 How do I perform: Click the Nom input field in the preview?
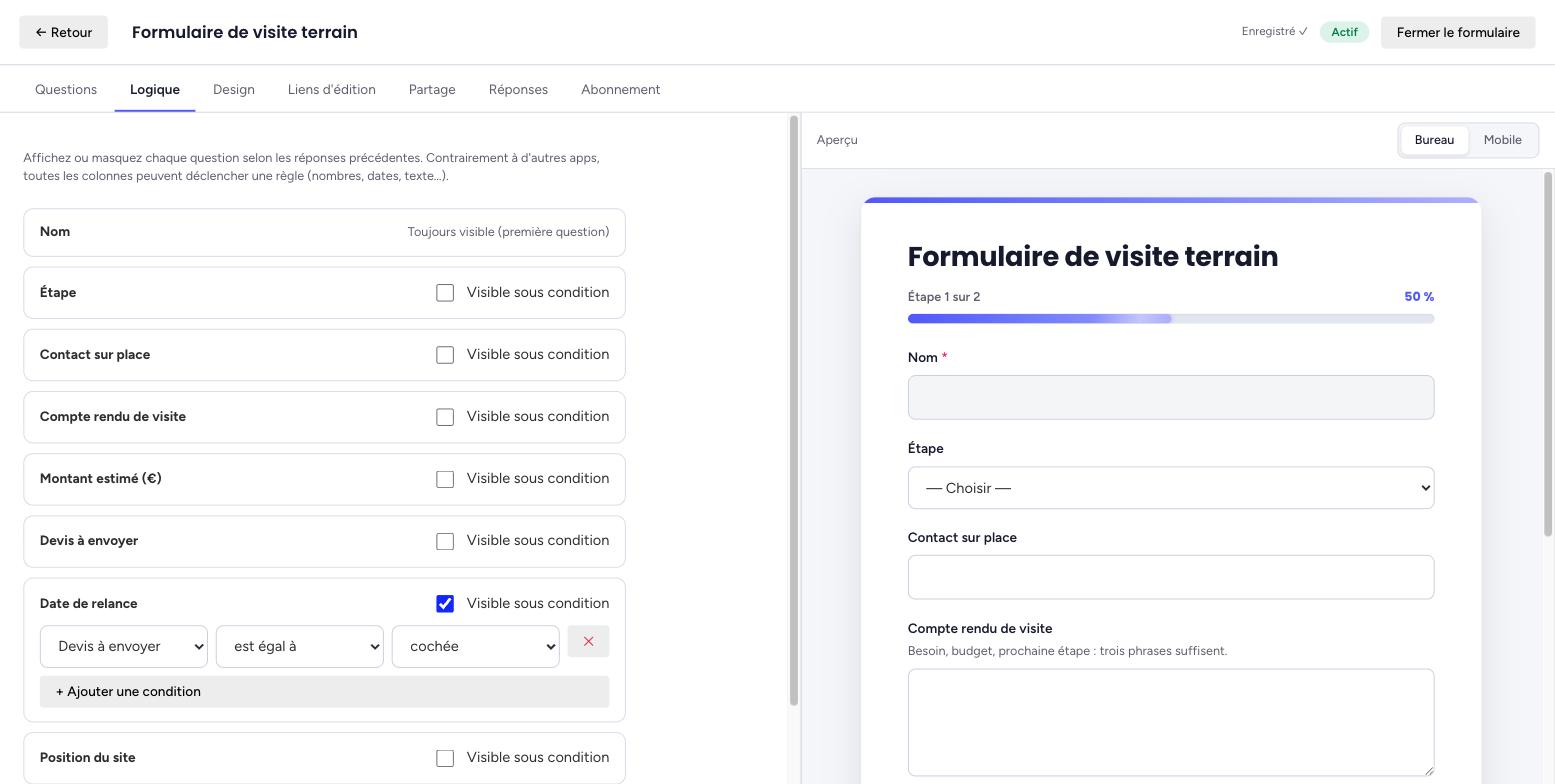[1171, 398]
